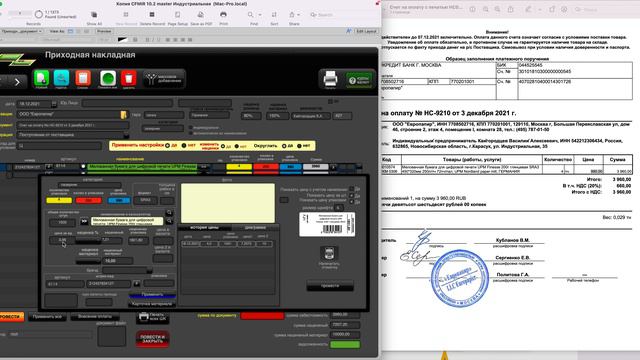
Task: Click zoom out icon in PDF window toolbar
Action: (x=485, y=9)
